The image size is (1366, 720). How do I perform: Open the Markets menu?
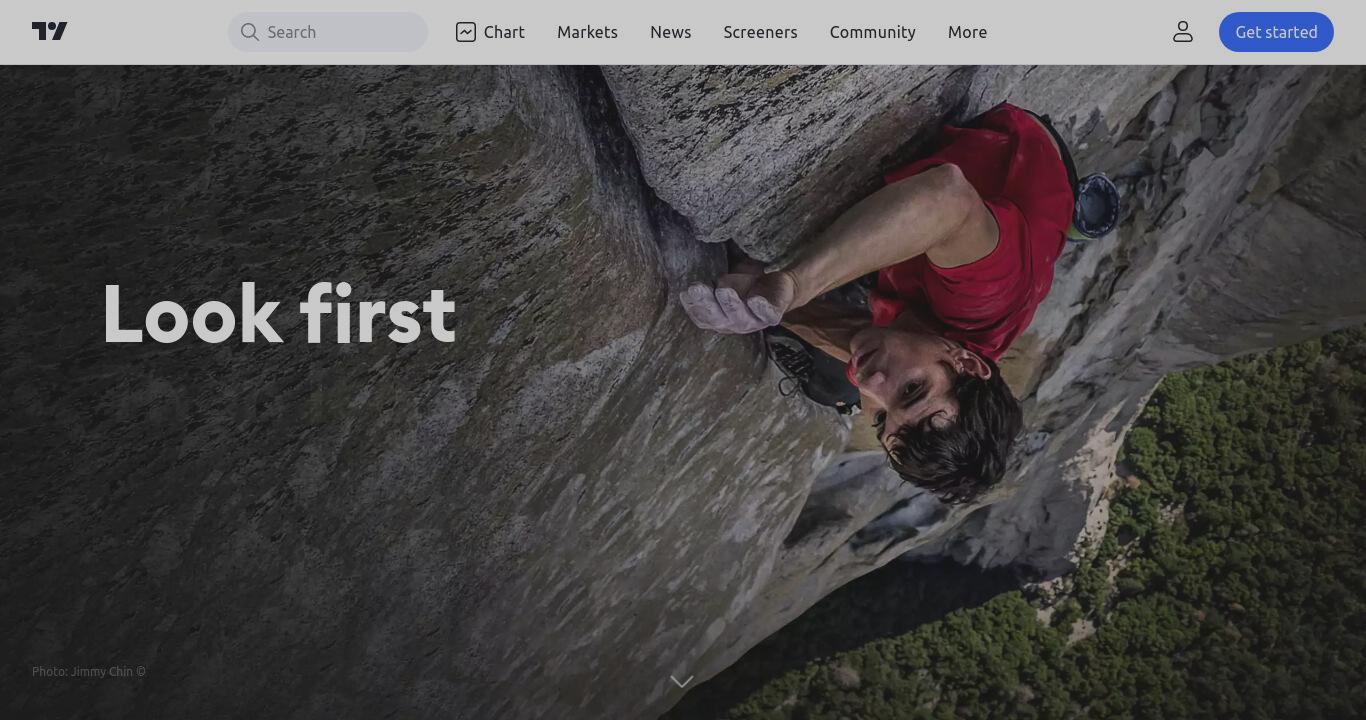pyautogui.click(x=587, y=32)
